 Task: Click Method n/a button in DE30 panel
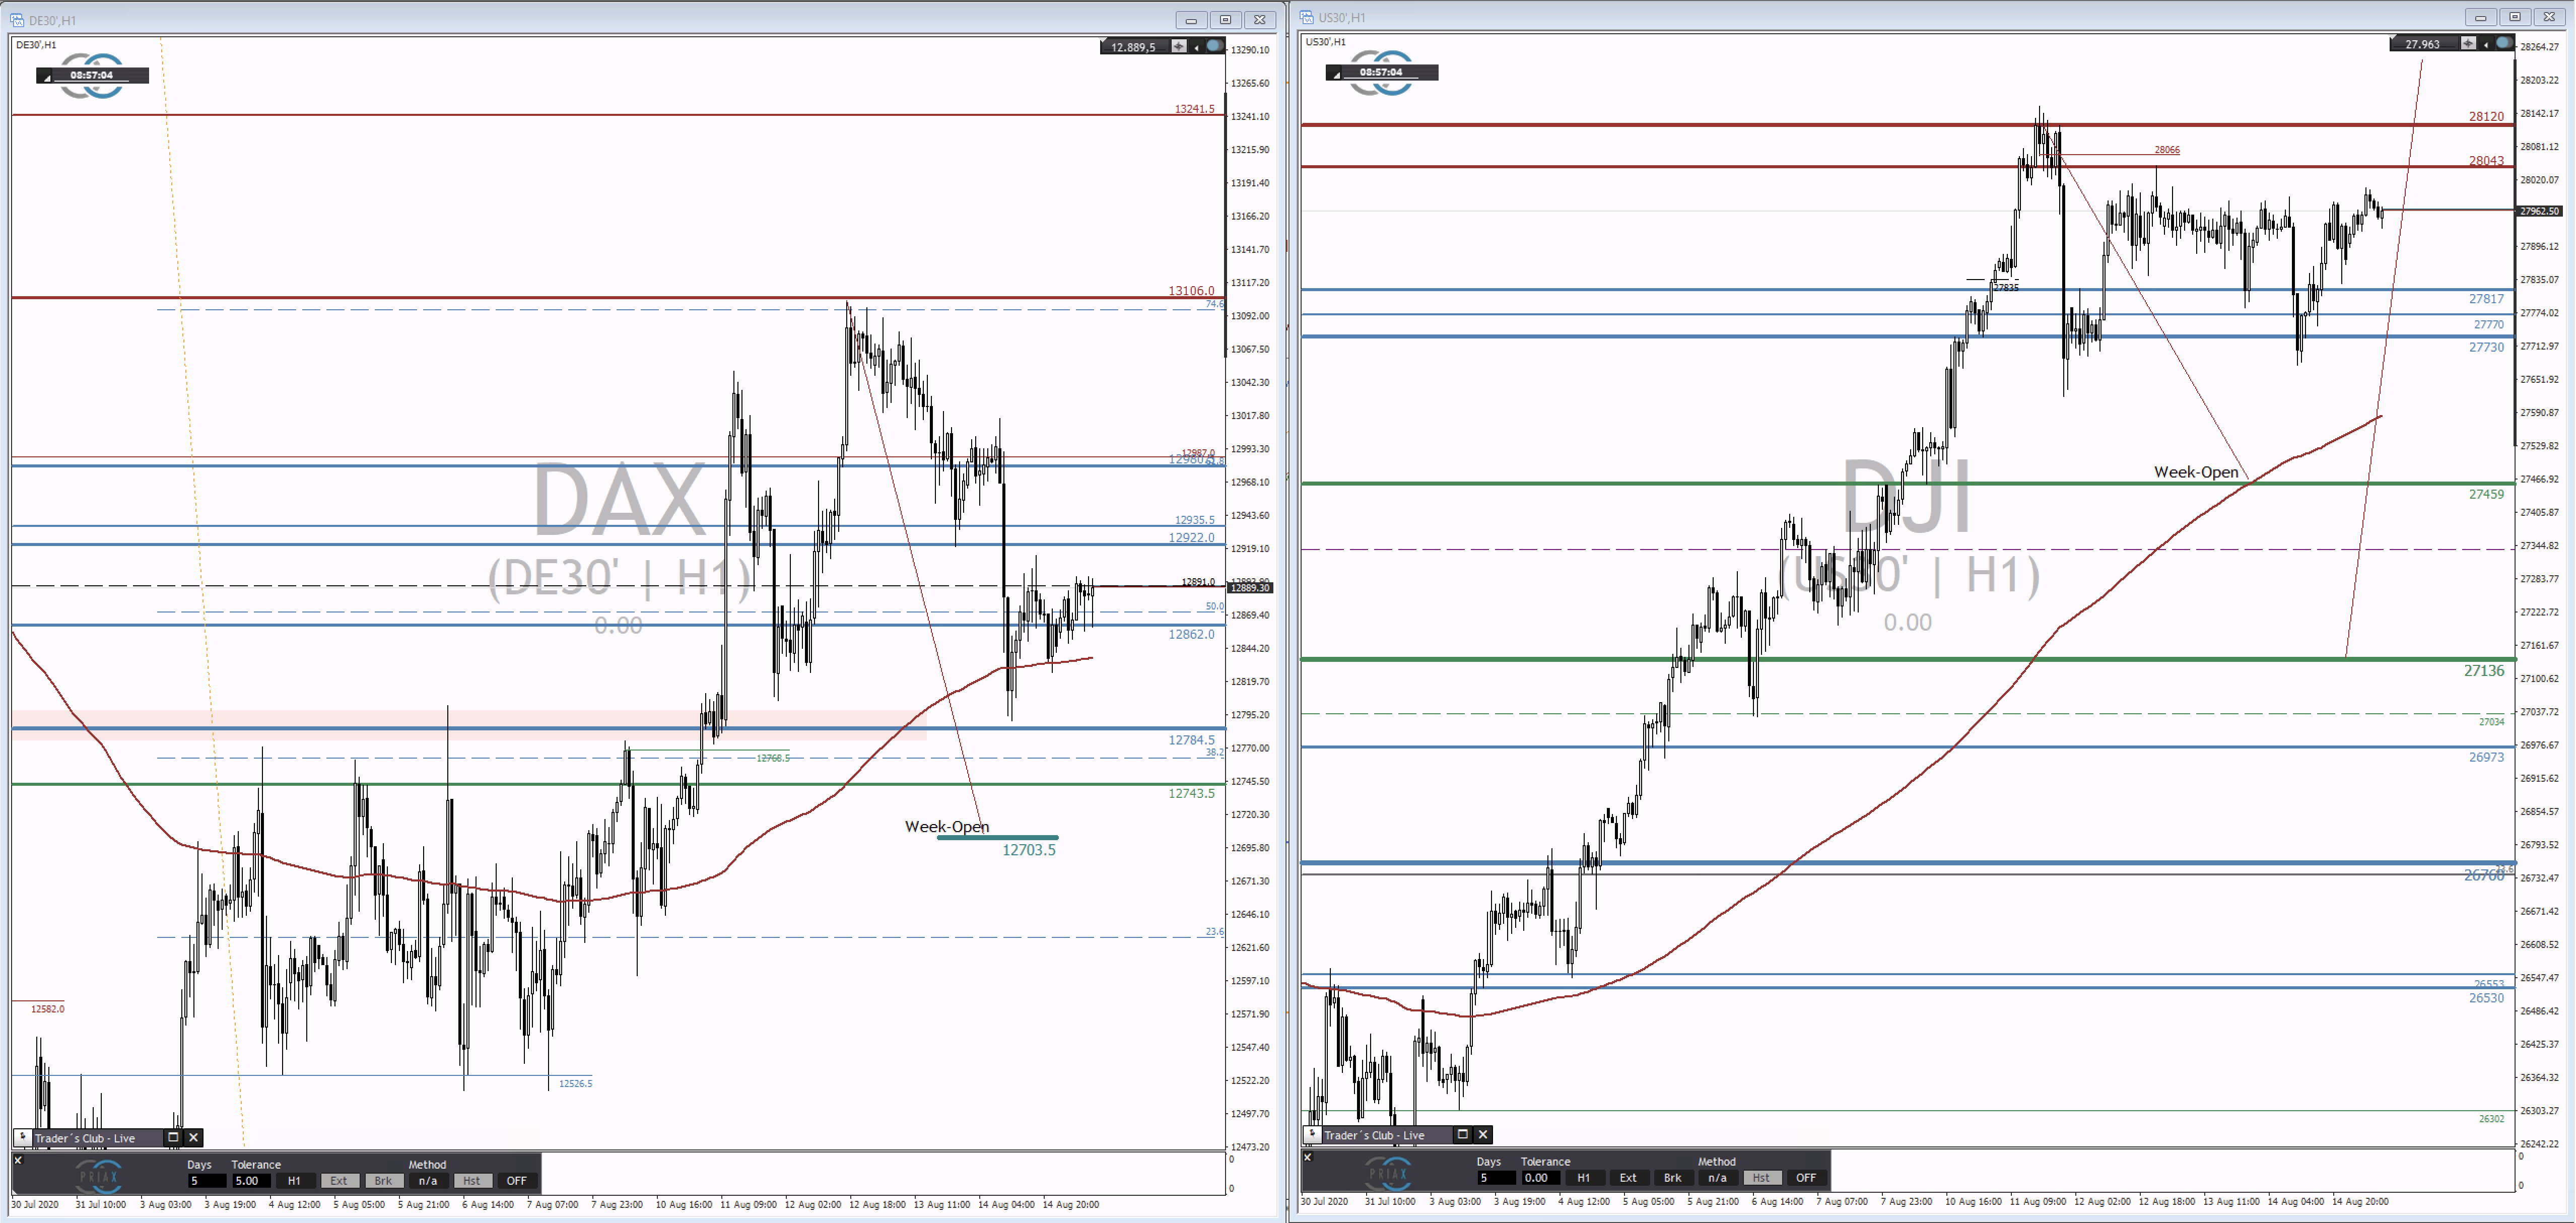428,1181
